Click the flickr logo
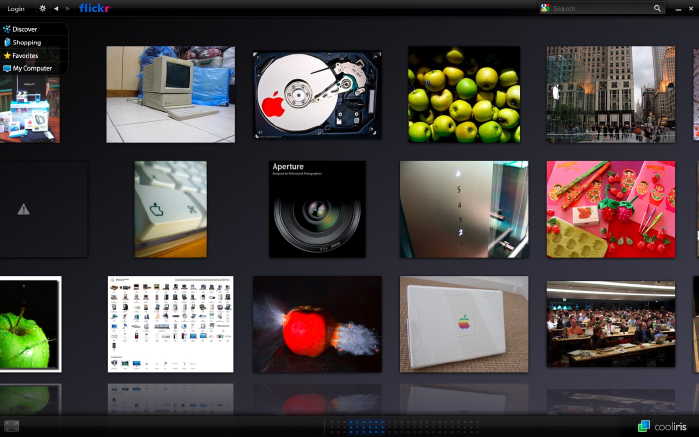Screen dimensions: 699x437 pyautogui.click(x=94, y=8)
